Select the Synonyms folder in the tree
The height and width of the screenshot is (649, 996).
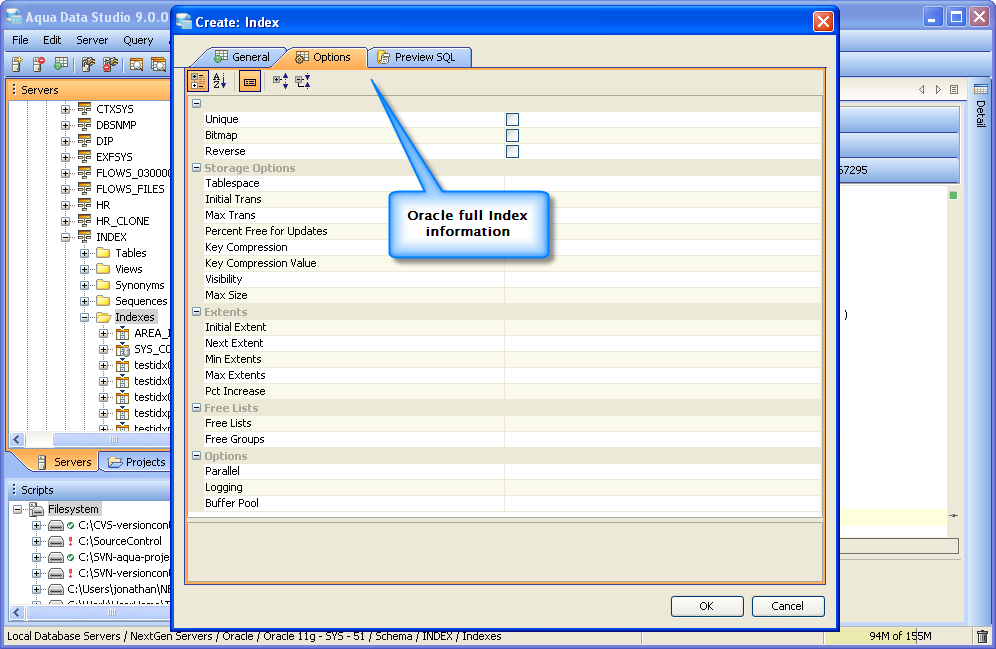[x=140, y=285]
